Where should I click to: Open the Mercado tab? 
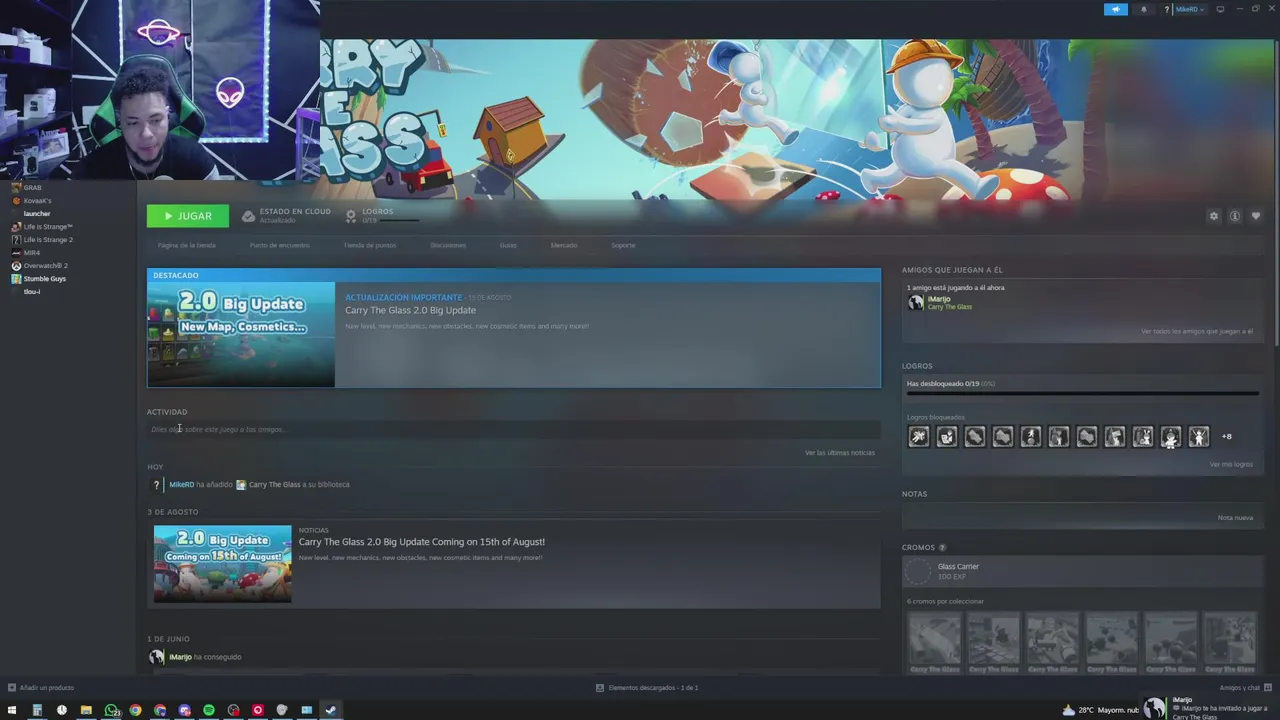(x=564, y=245)
